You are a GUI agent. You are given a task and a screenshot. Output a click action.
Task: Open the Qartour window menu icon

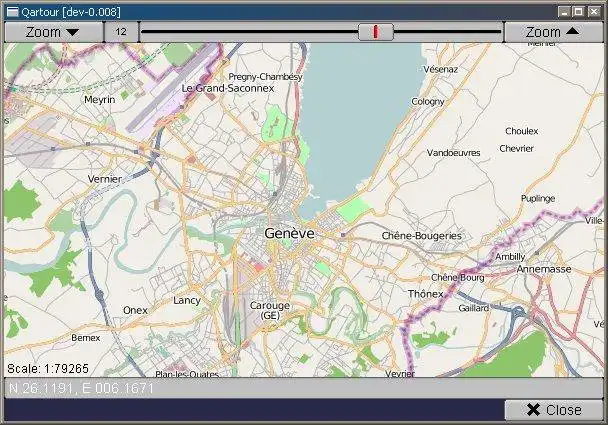pos(12,12)
